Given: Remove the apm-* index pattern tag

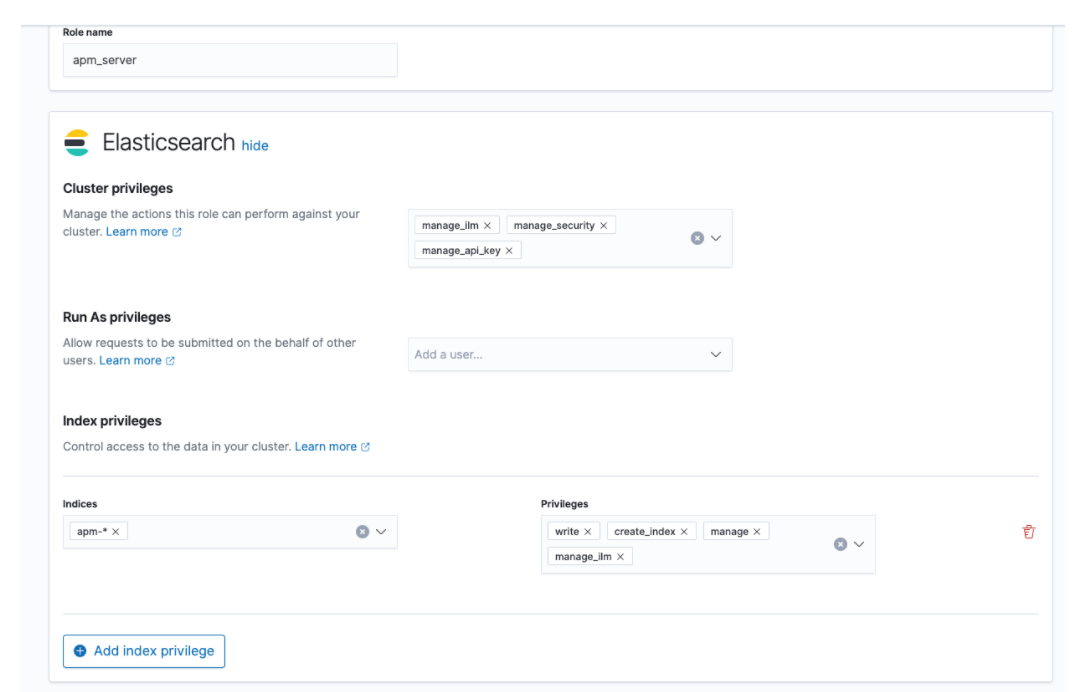Looking at the screenshot, I should click(115, 532).
